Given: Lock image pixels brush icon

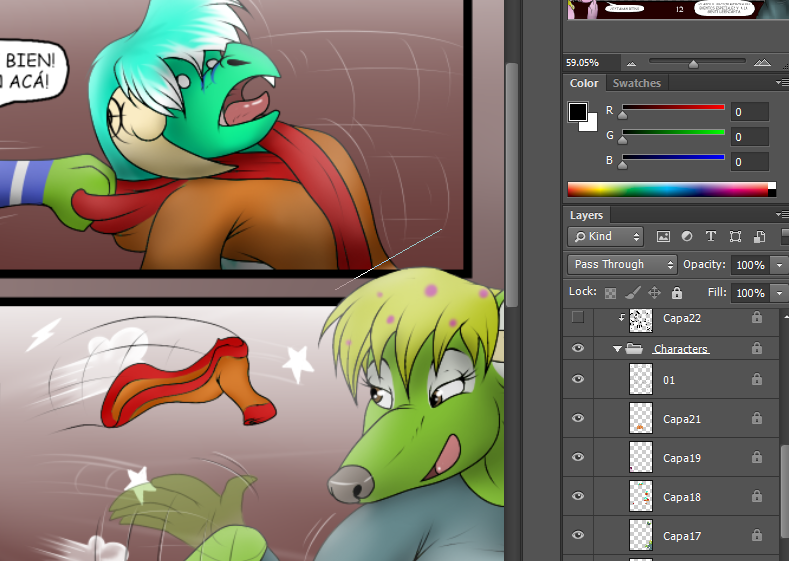Looking at the screenshot, I should click(x=633, y=292).
